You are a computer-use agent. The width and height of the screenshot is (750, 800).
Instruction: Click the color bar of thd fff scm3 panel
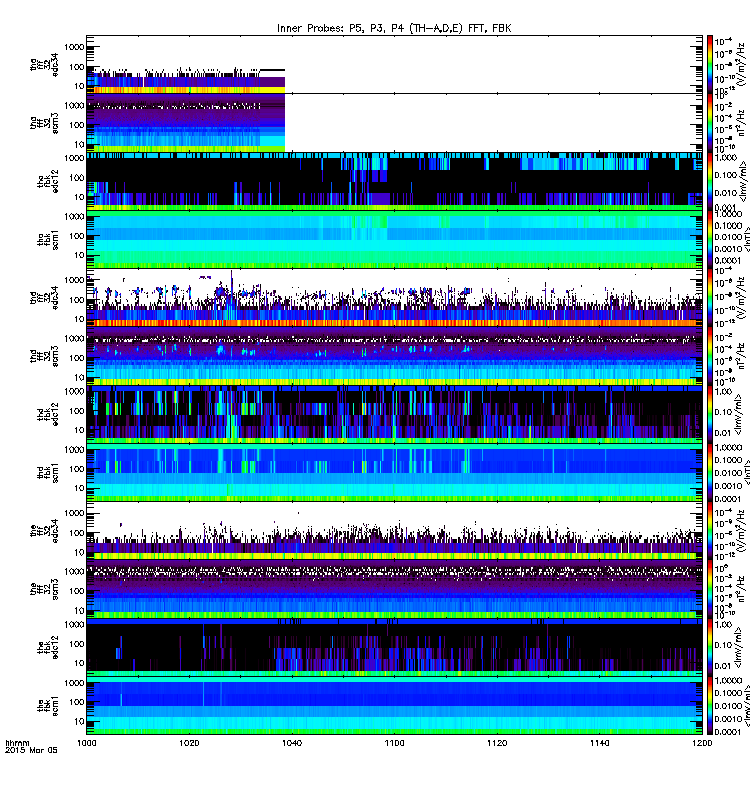coord(709,356)
